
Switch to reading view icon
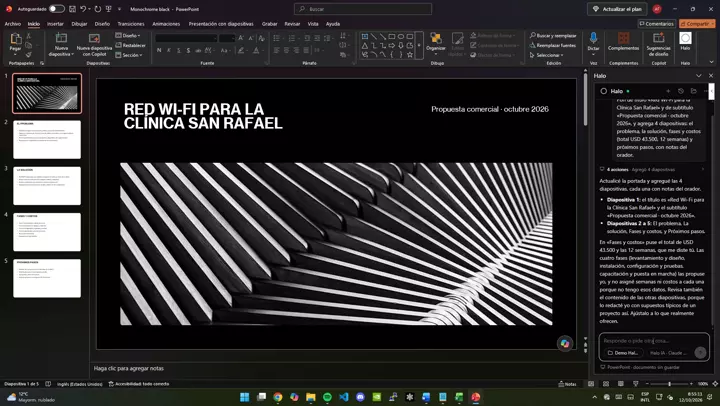coord(621,384)
